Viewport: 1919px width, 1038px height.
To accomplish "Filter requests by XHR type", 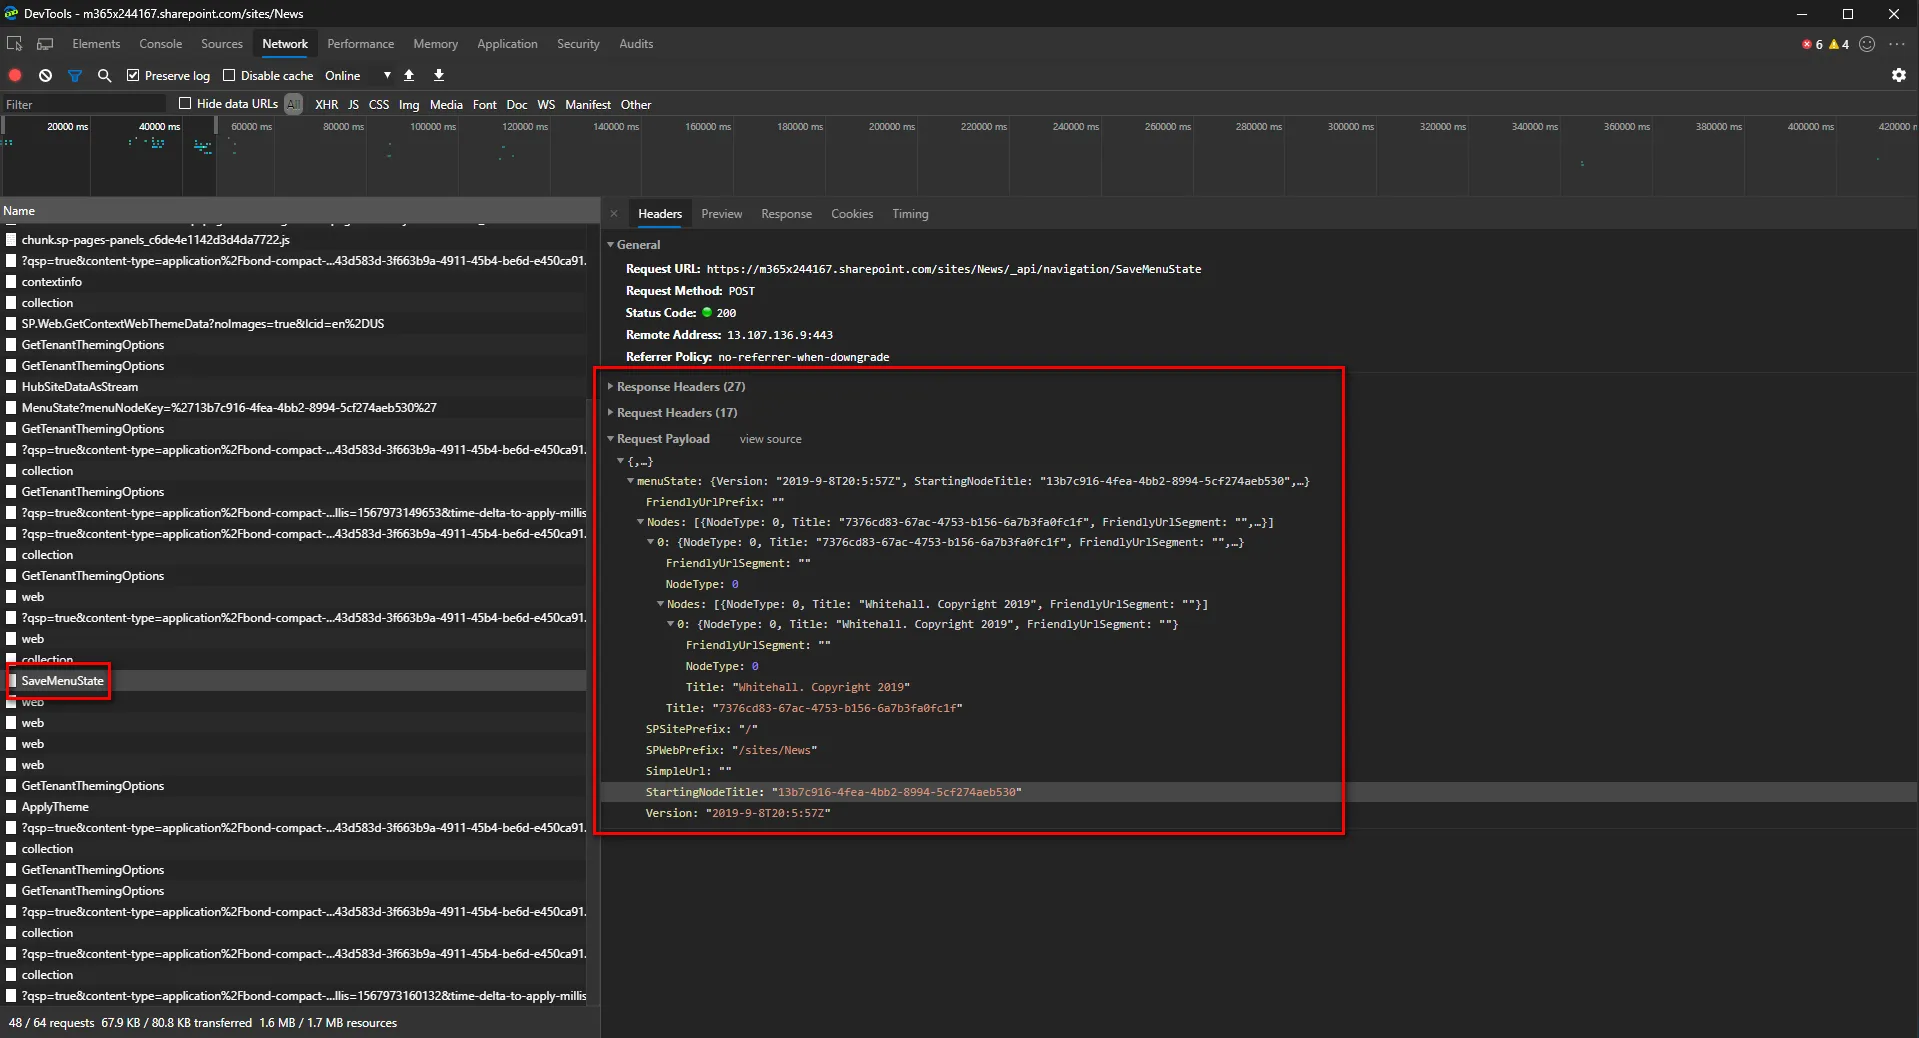I will tap(327, 104).
